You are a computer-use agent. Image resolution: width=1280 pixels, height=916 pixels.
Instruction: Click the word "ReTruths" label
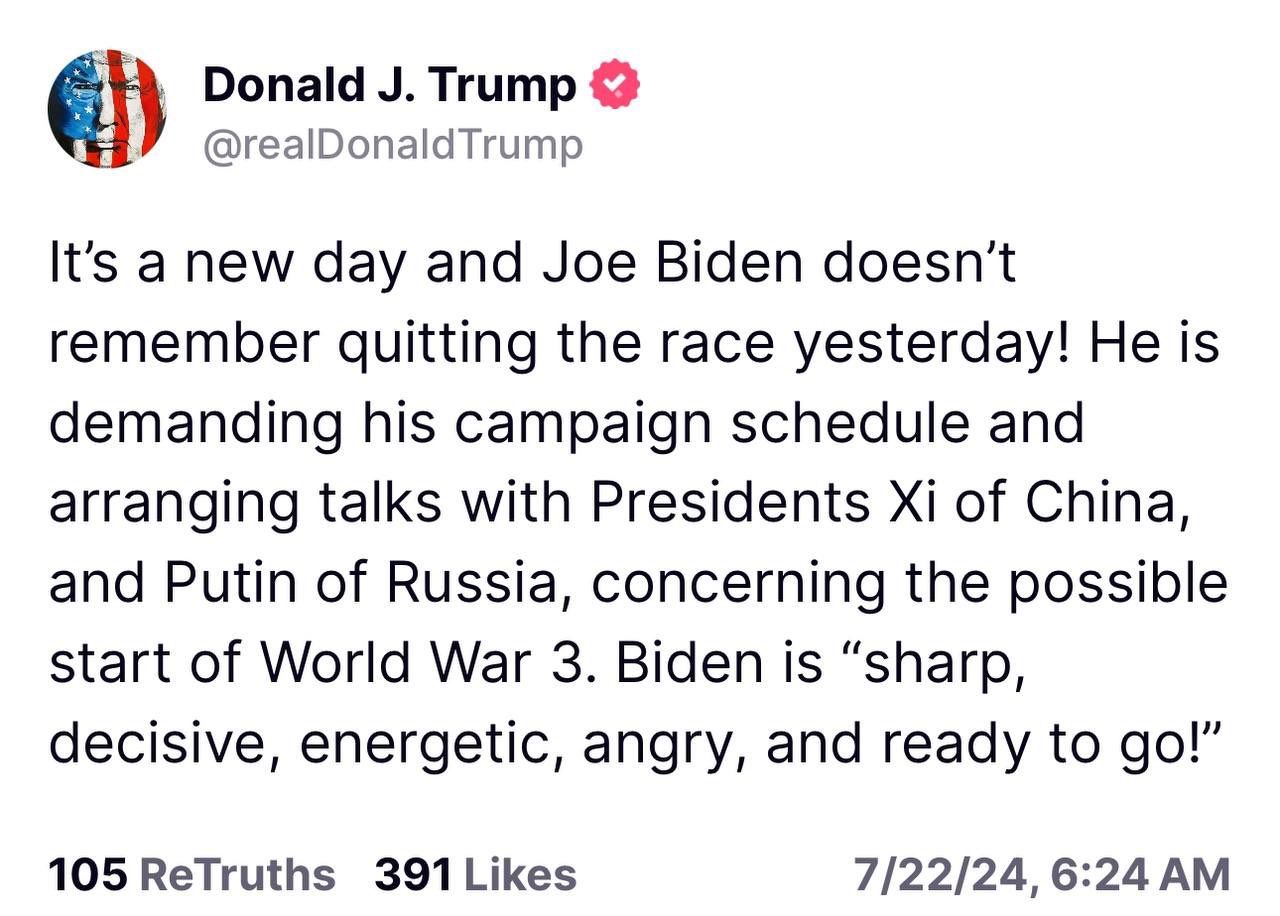(x=237, y=875)
